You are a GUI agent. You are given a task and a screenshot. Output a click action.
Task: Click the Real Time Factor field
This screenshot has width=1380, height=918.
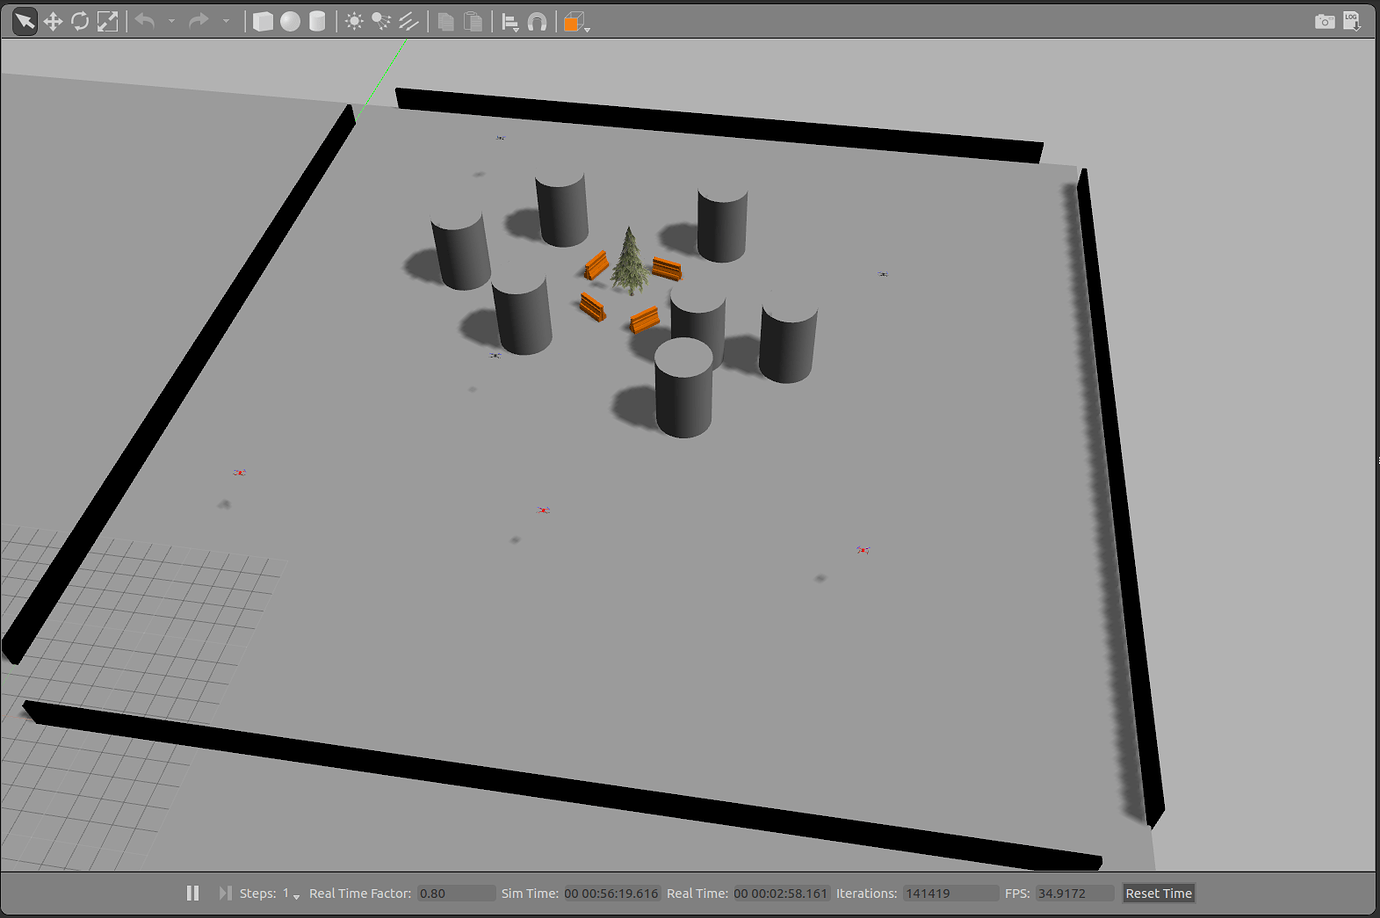point(456,893)
